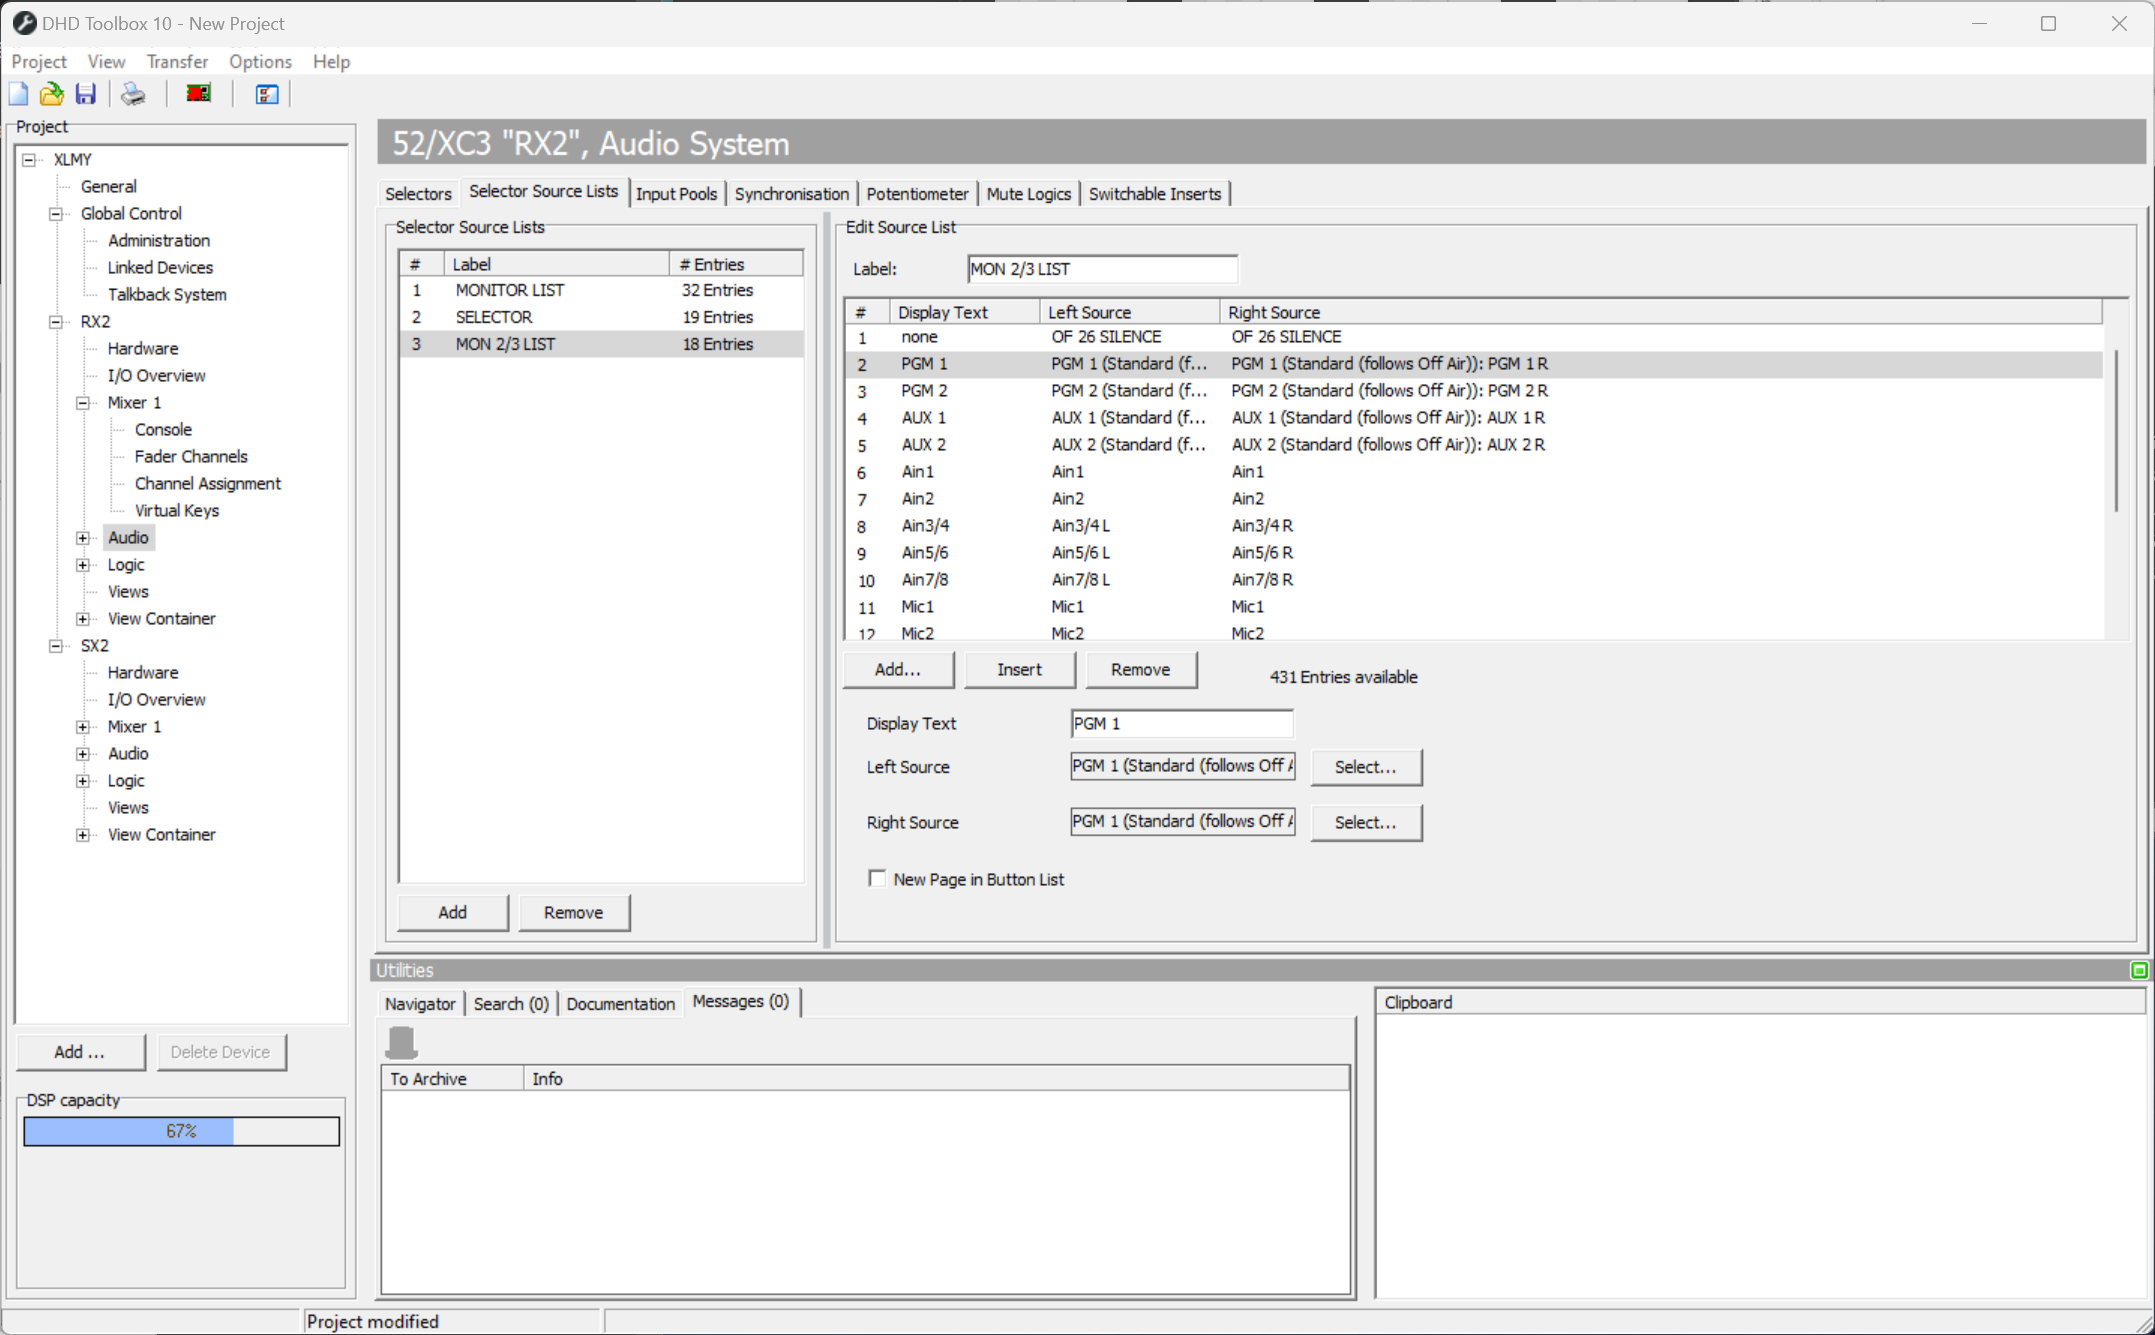Save the project with the floppy disk icon
The height and width of the screenshot is (1335, 2155).
(x=85, y=93)
